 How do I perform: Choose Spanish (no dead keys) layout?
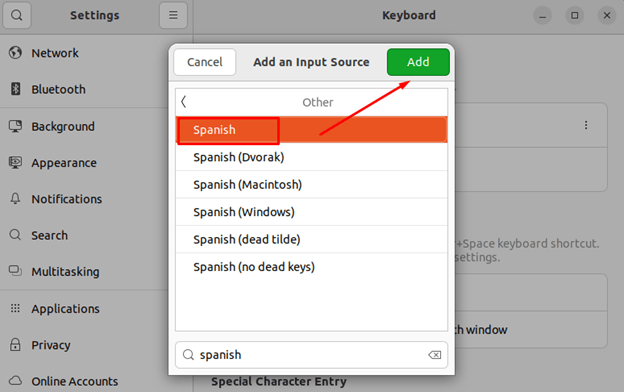point(312,267)
